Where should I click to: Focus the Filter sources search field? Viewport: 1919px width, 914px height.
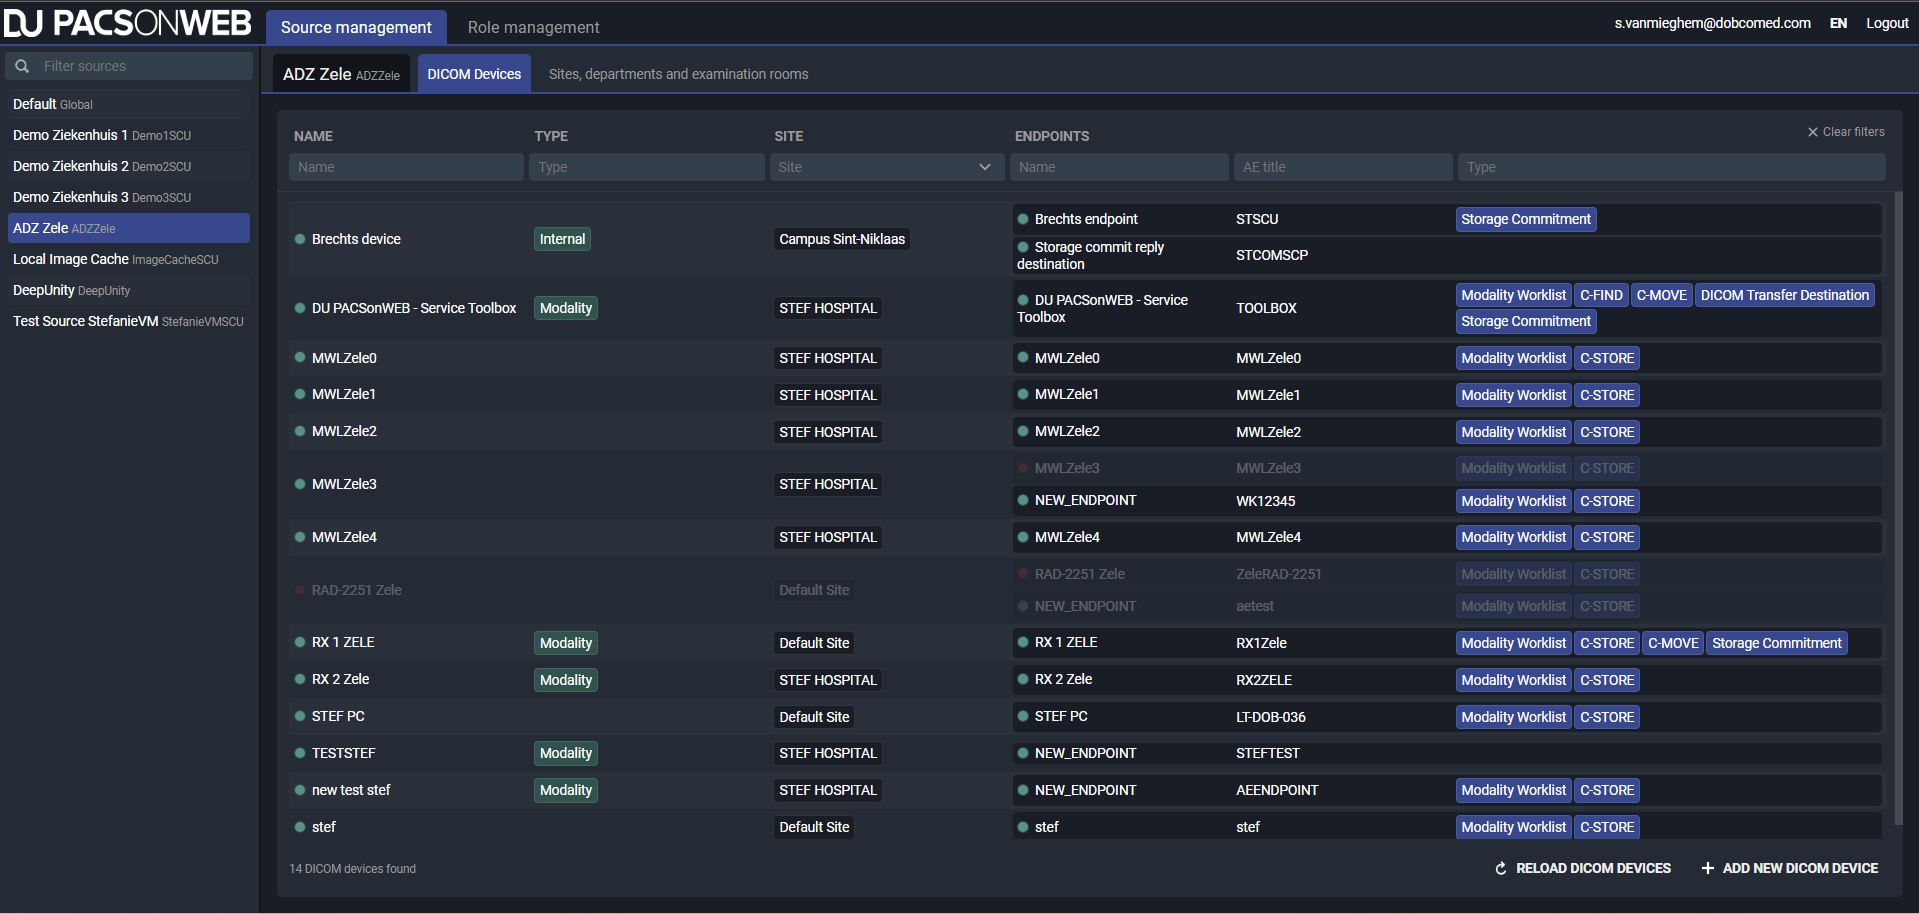tap(130, 66)
